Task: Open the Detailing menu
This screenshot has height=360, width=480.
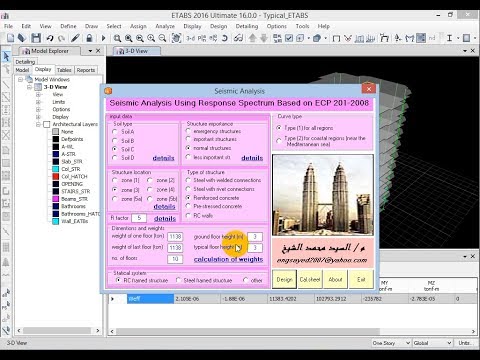Action: [x=247, y=26]
